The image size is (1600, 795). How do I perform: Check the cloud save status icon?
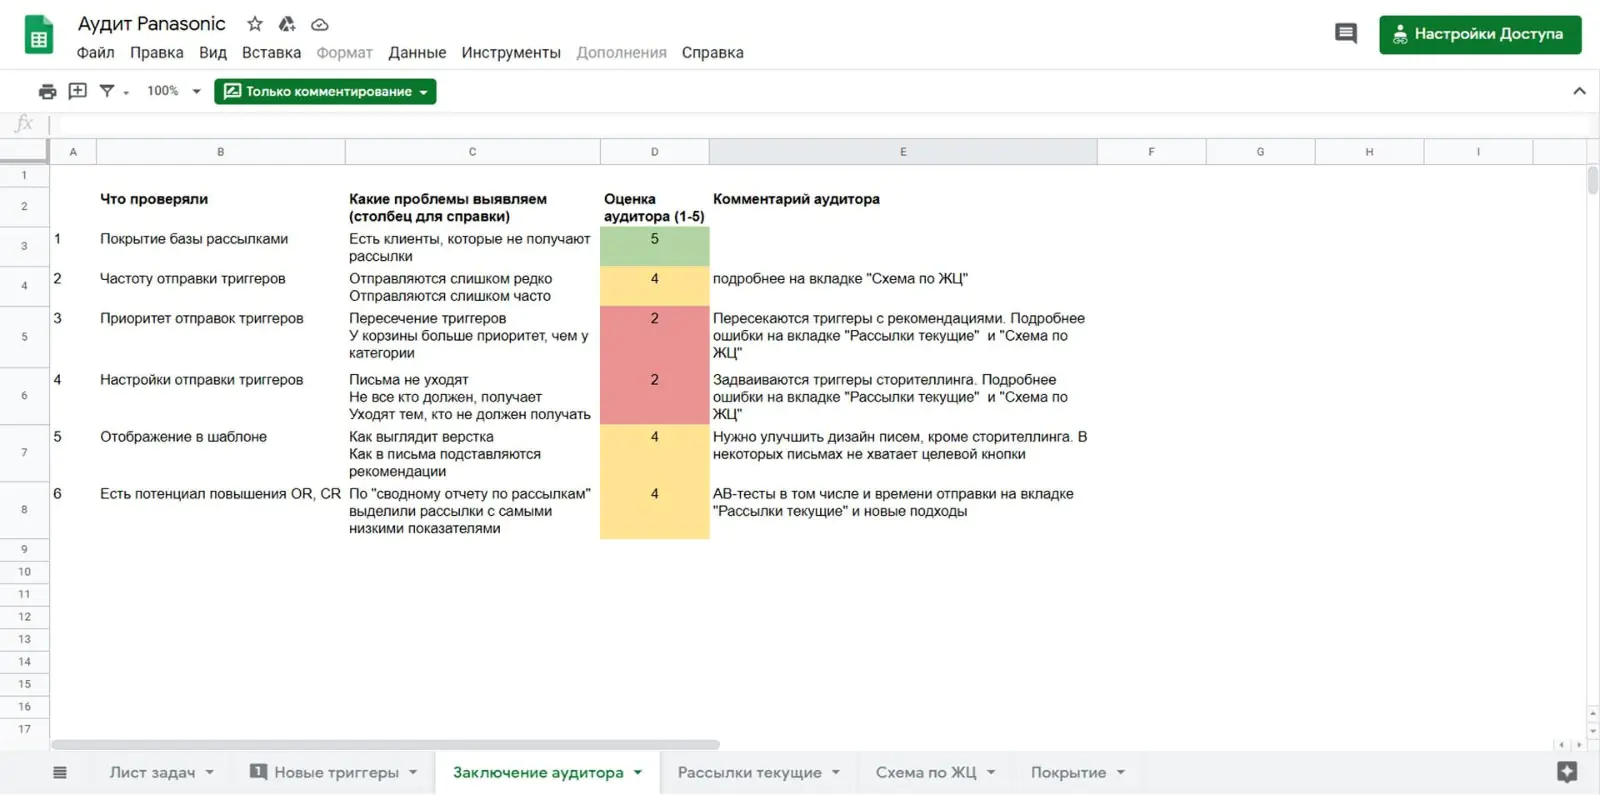pyautogui.click(x=320, y=24)
